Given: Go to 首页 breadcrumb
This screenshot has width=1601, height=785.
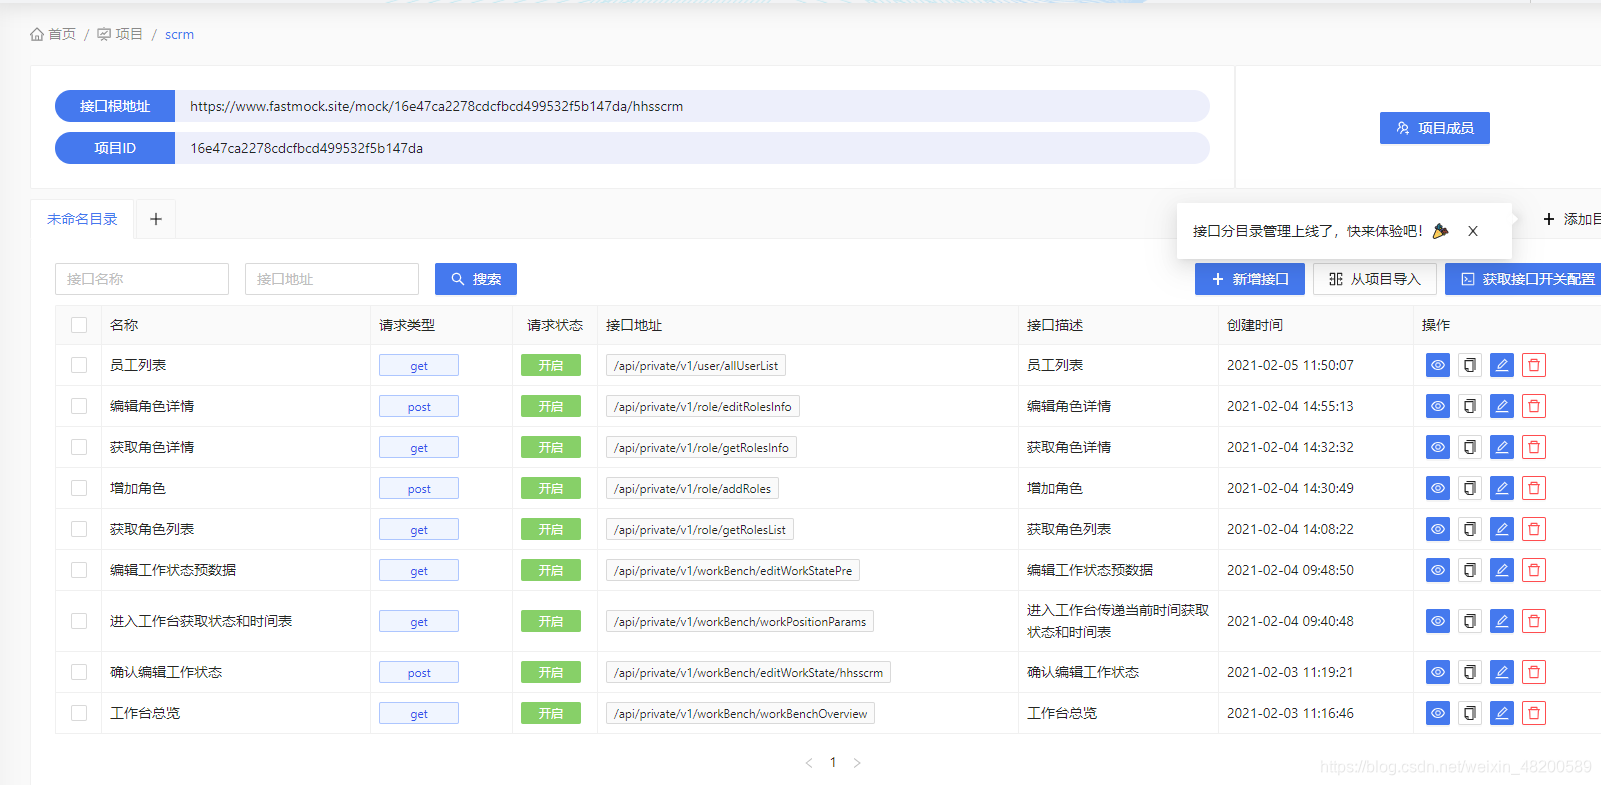Looking at the screenshot, I should coord(53,34).
